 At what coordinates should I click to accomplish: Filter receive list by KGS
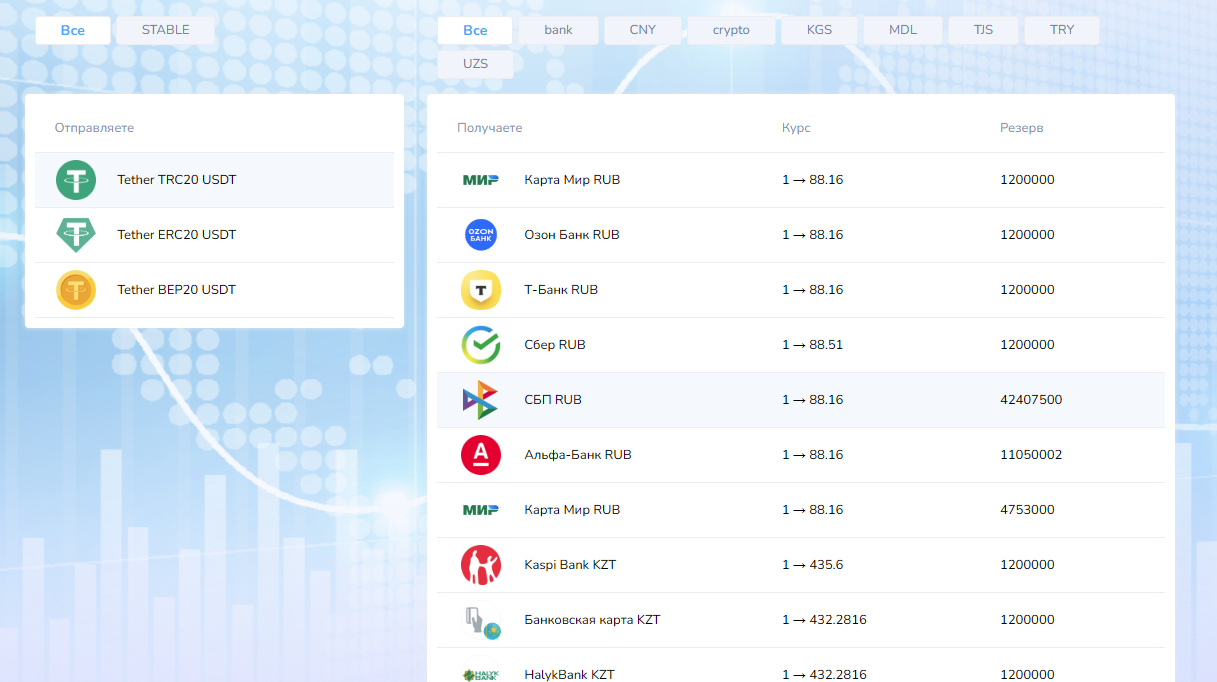coord(819,30)
